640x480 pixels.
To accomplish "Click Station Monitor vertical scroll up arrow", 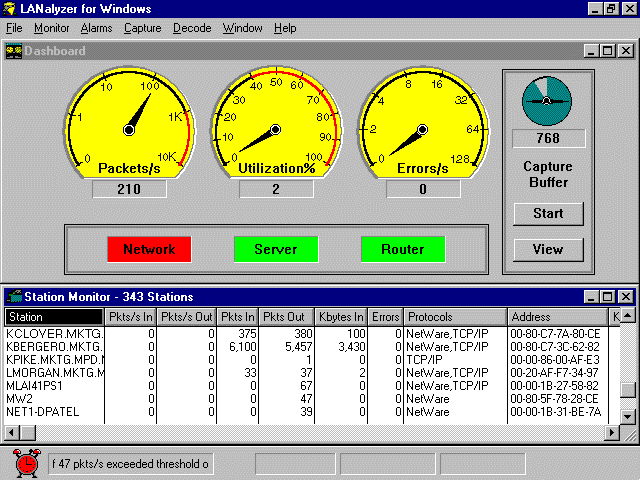I will pyautogui.click(x=628, y=316).
